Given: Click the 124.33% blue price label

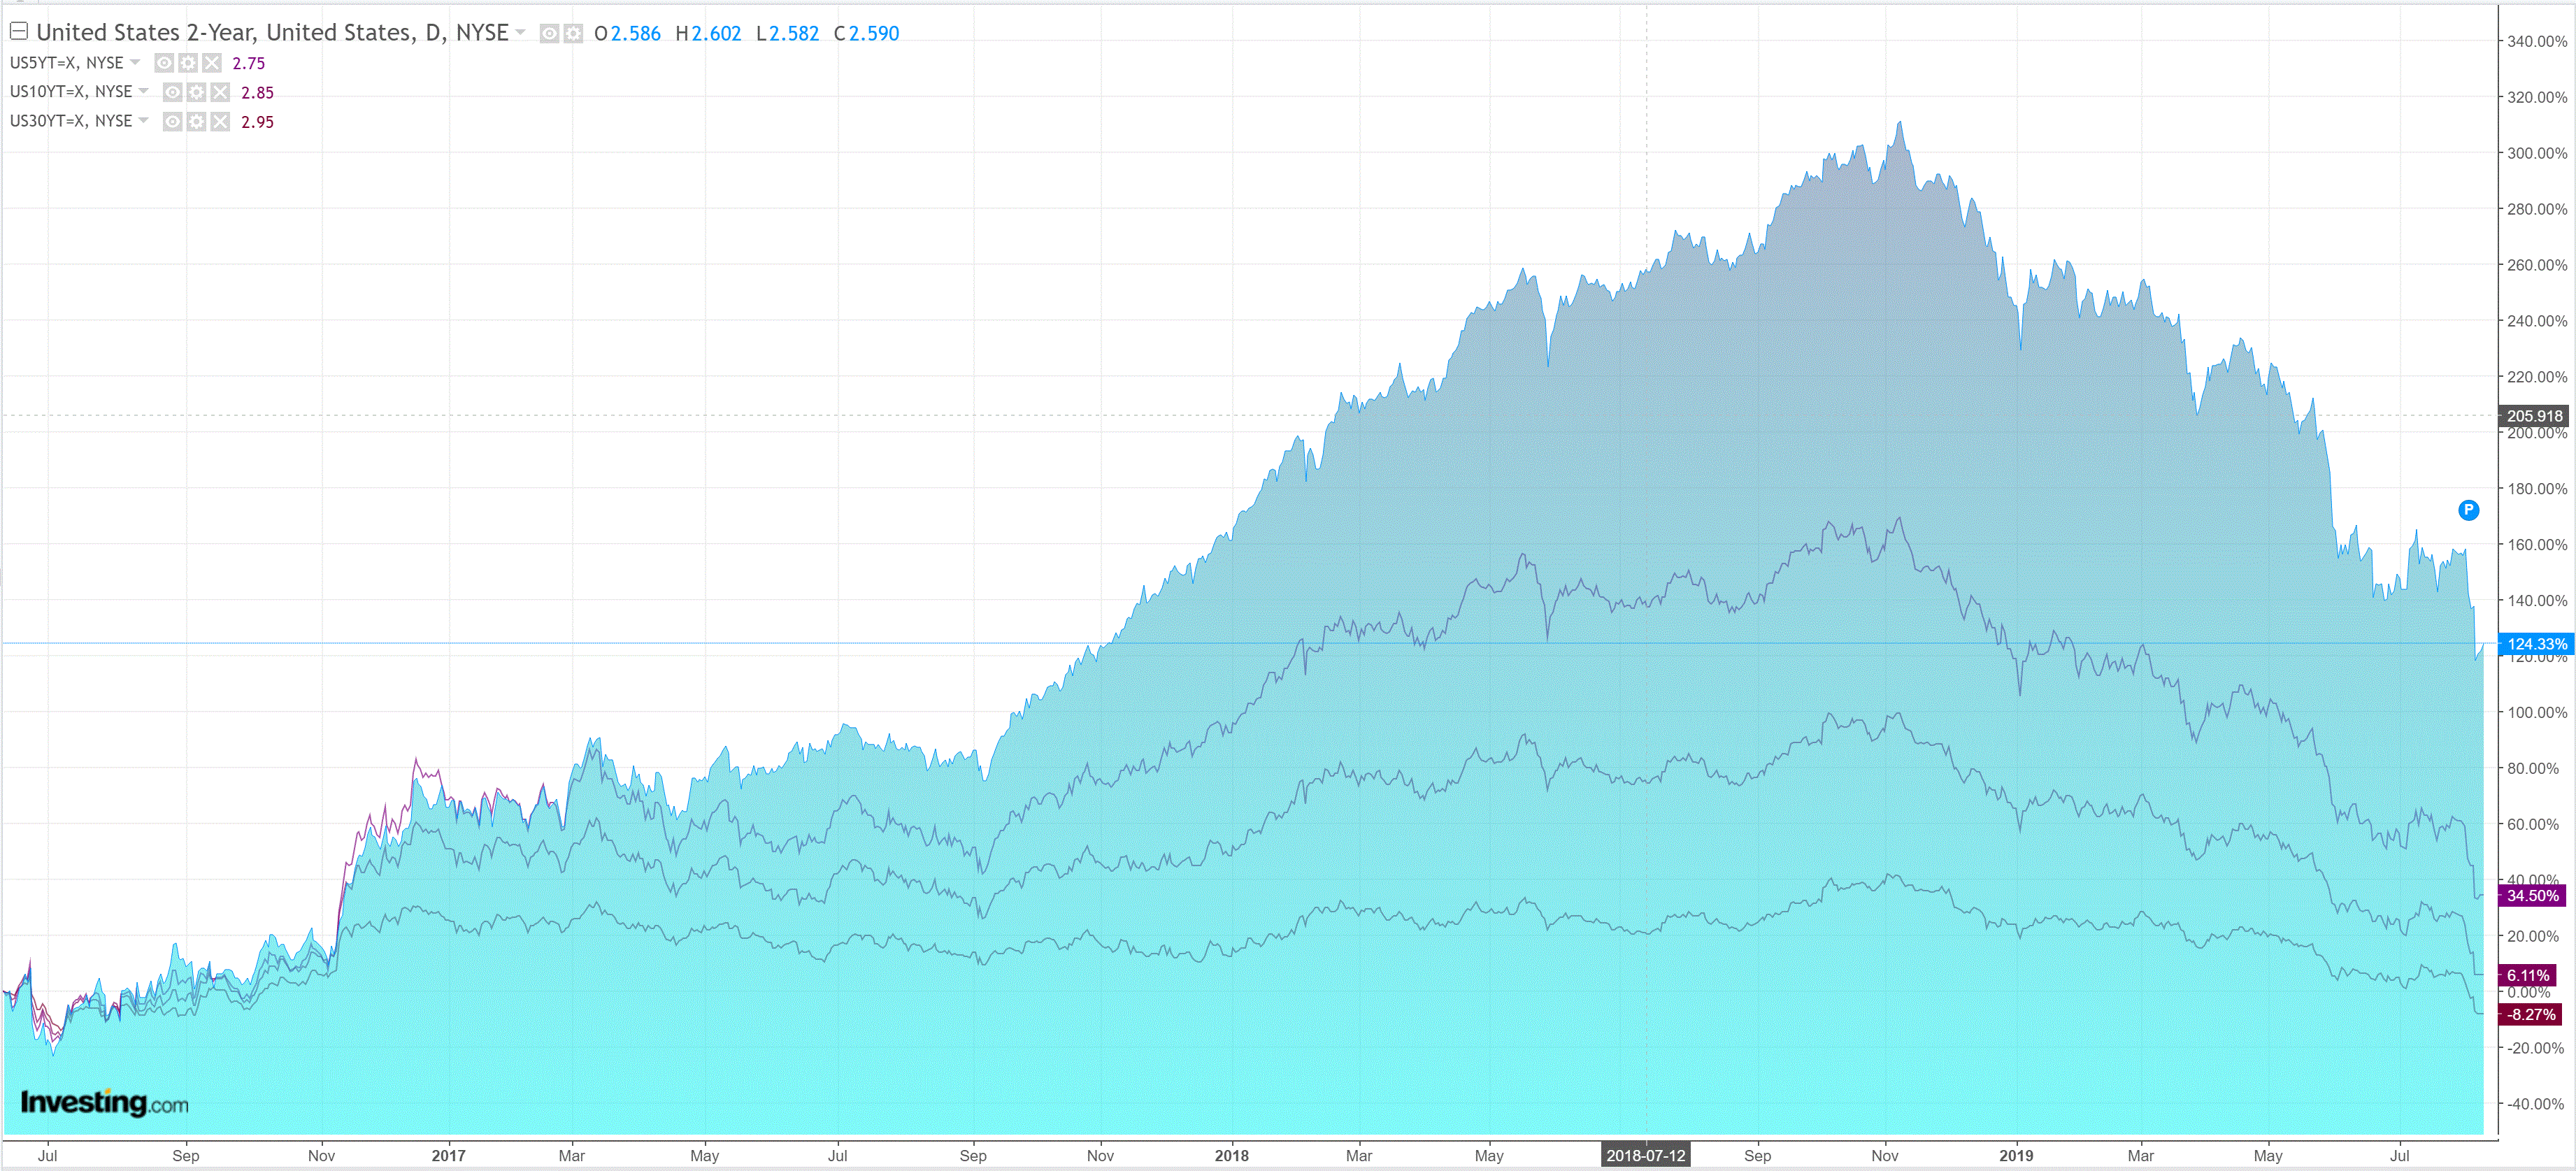Looking at the screenshot, I should click(2536, 644).
